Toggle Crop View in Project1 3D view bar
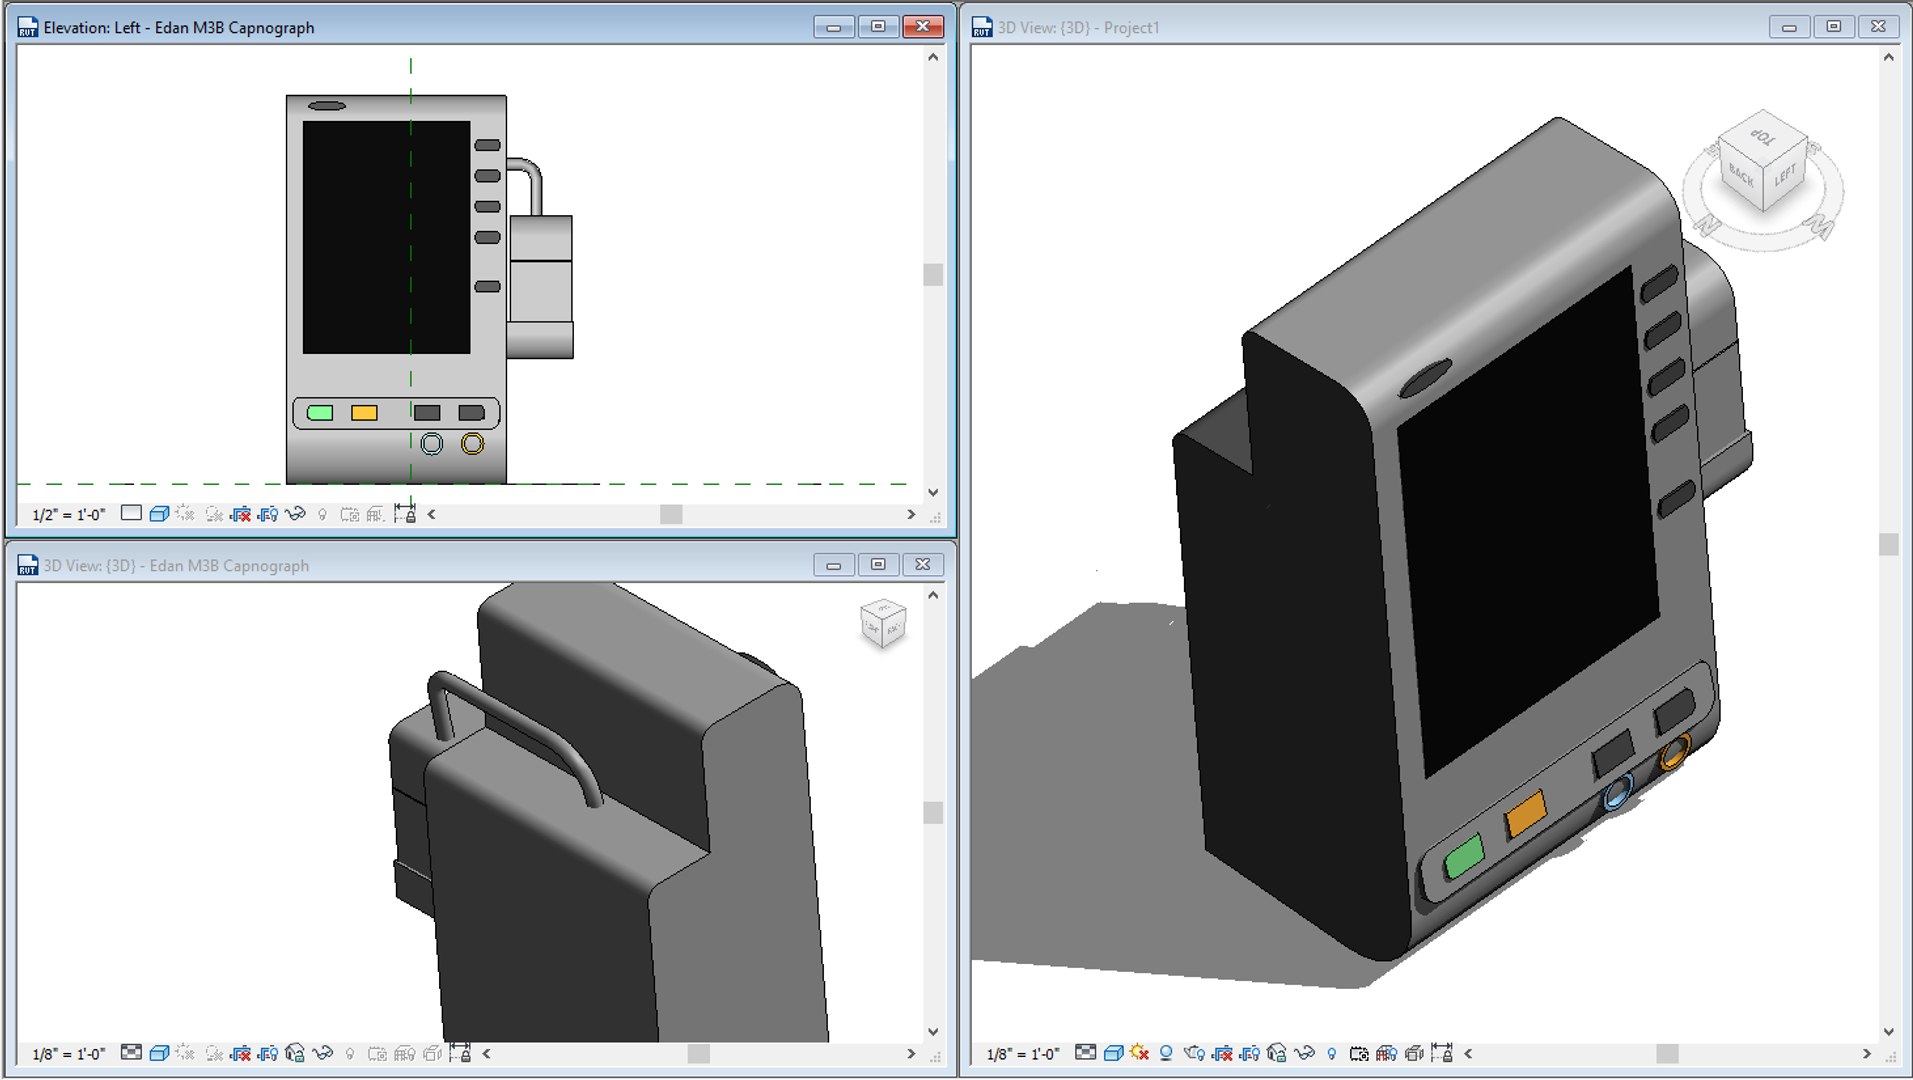1913x1080 pixels. 1222,1053
